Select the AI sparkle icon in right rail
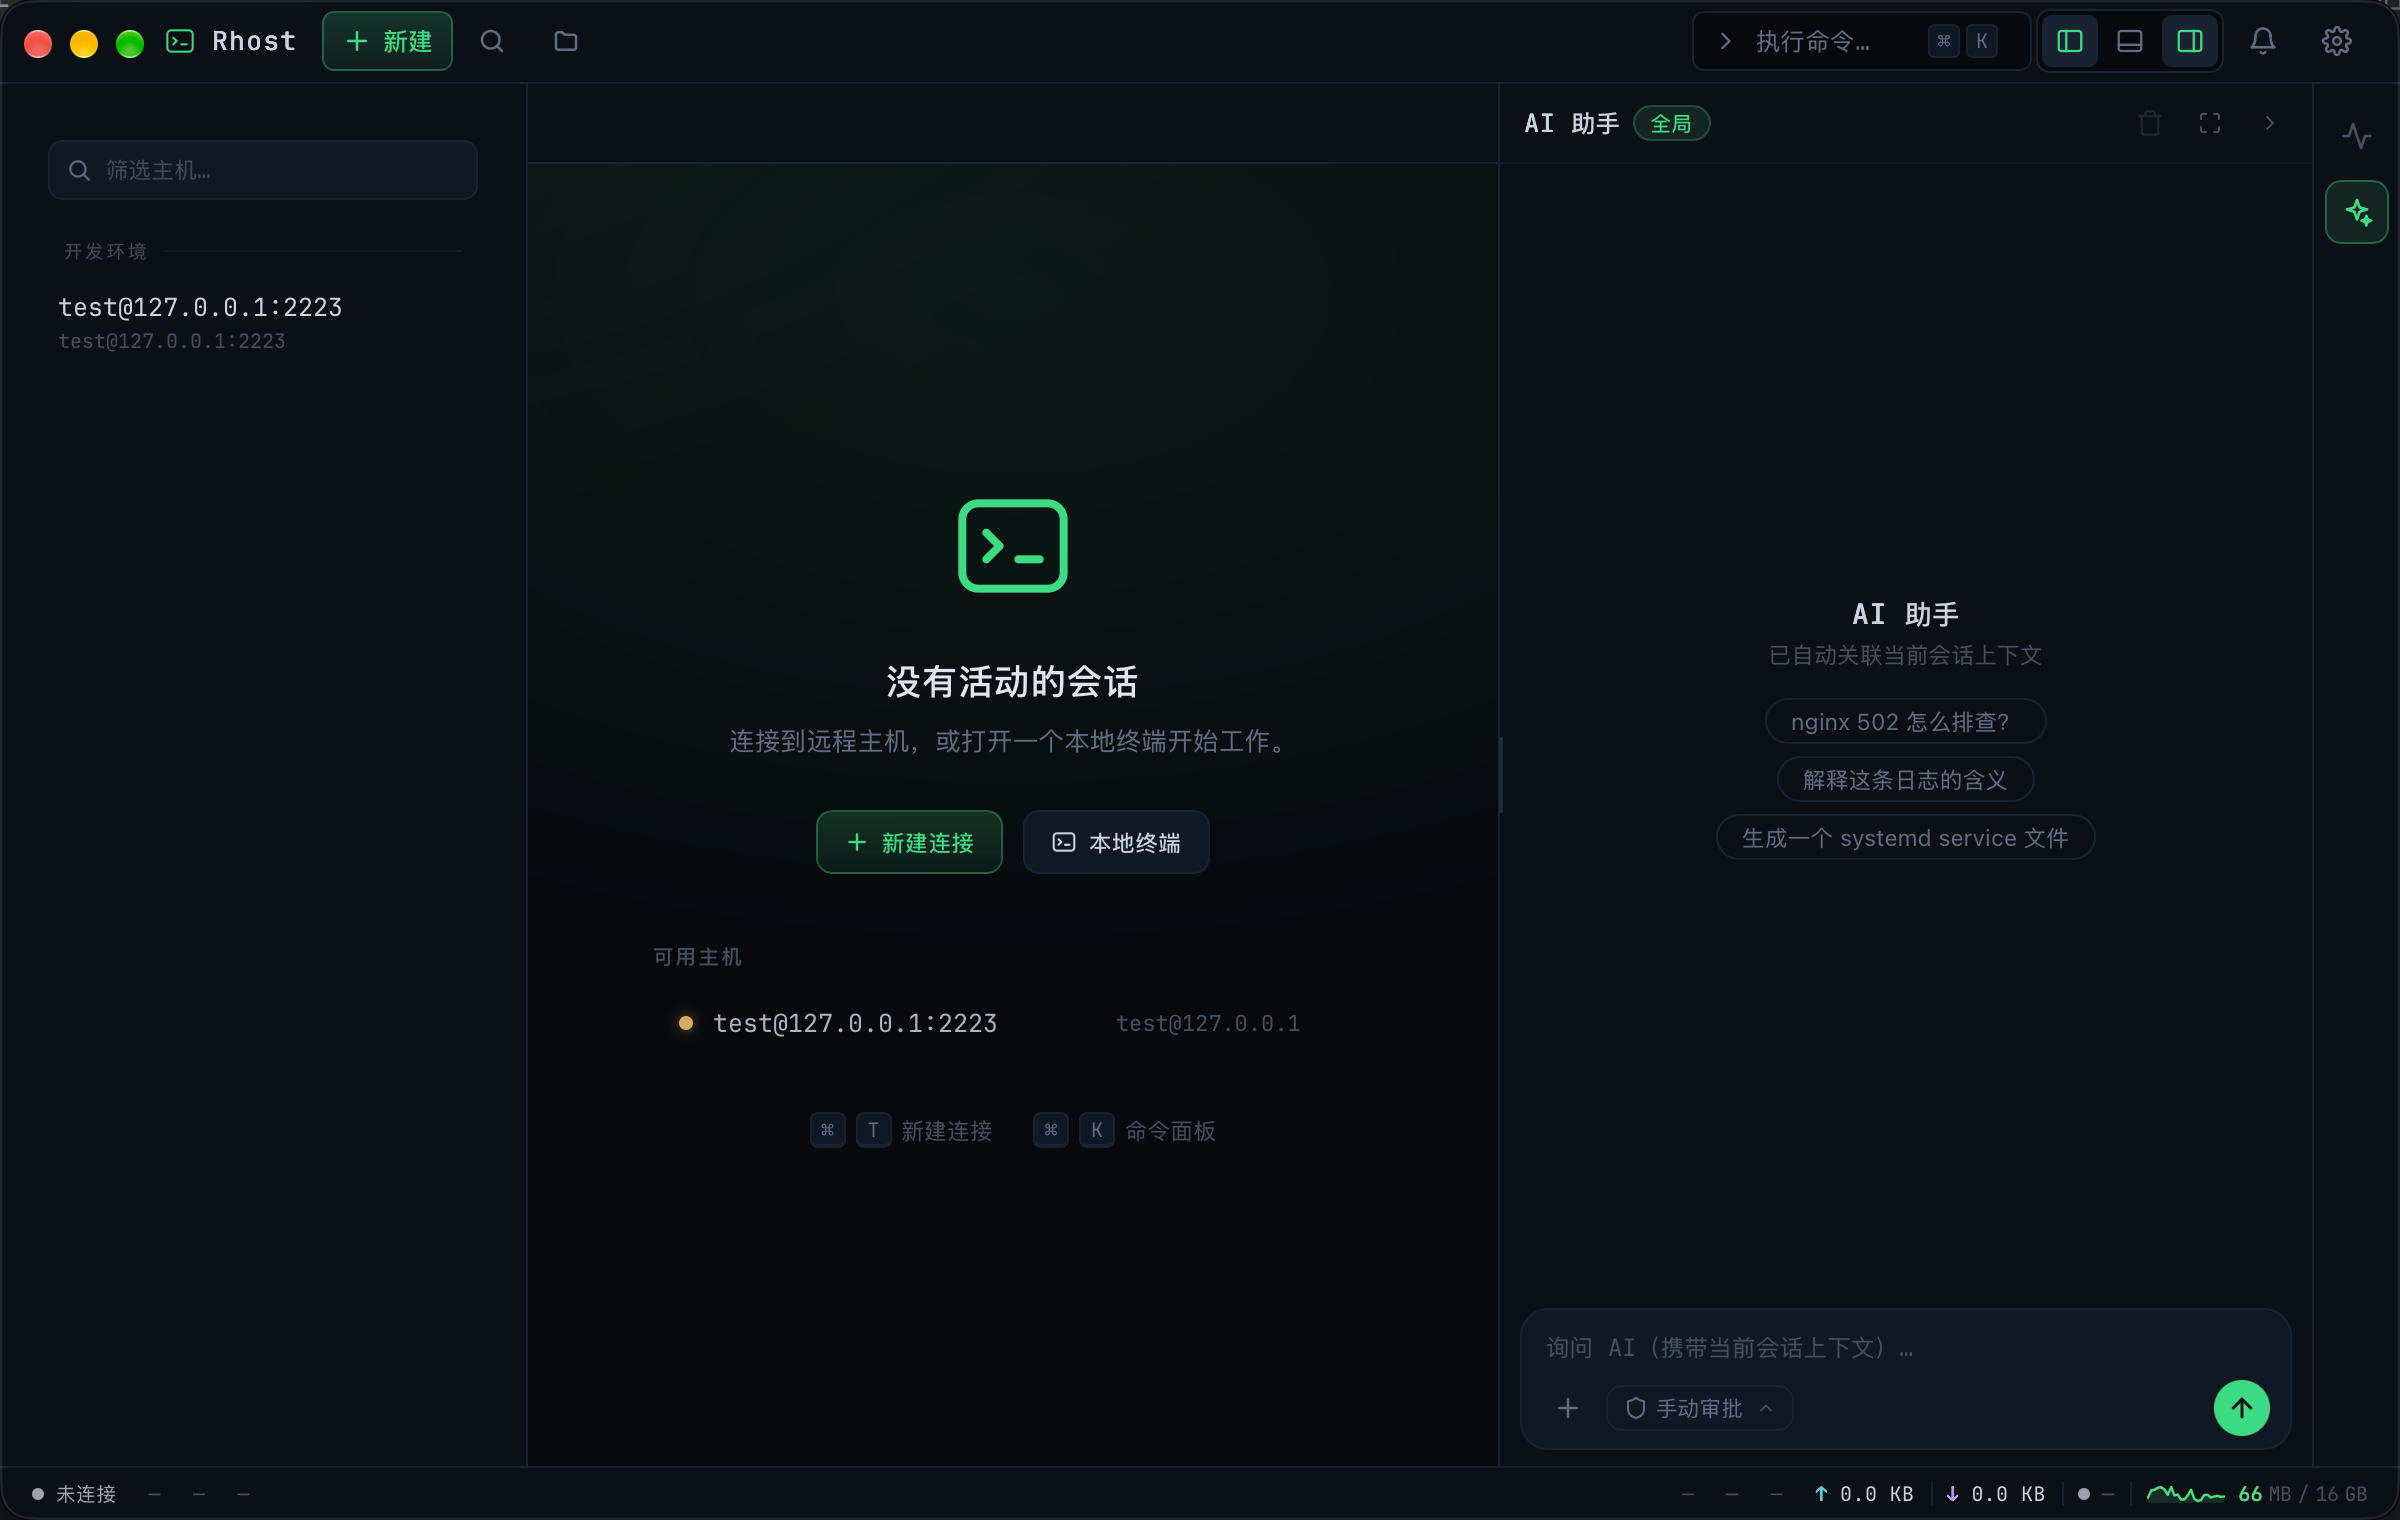Screen dimensions: 2400x1520 (x=2357, y=212)
